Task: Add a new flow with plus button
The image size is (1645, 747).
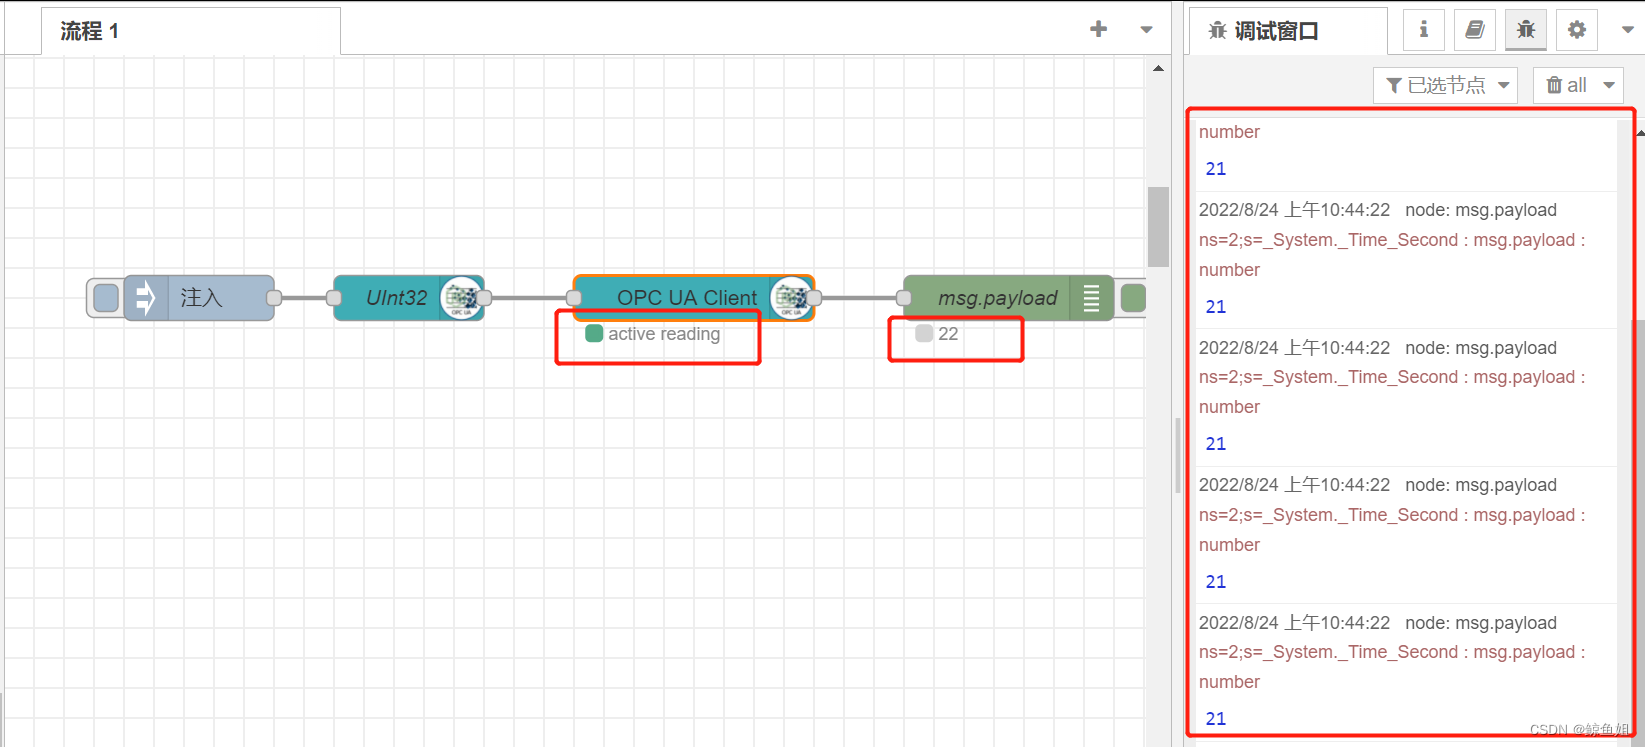Action: click(x=1098, y=29)
